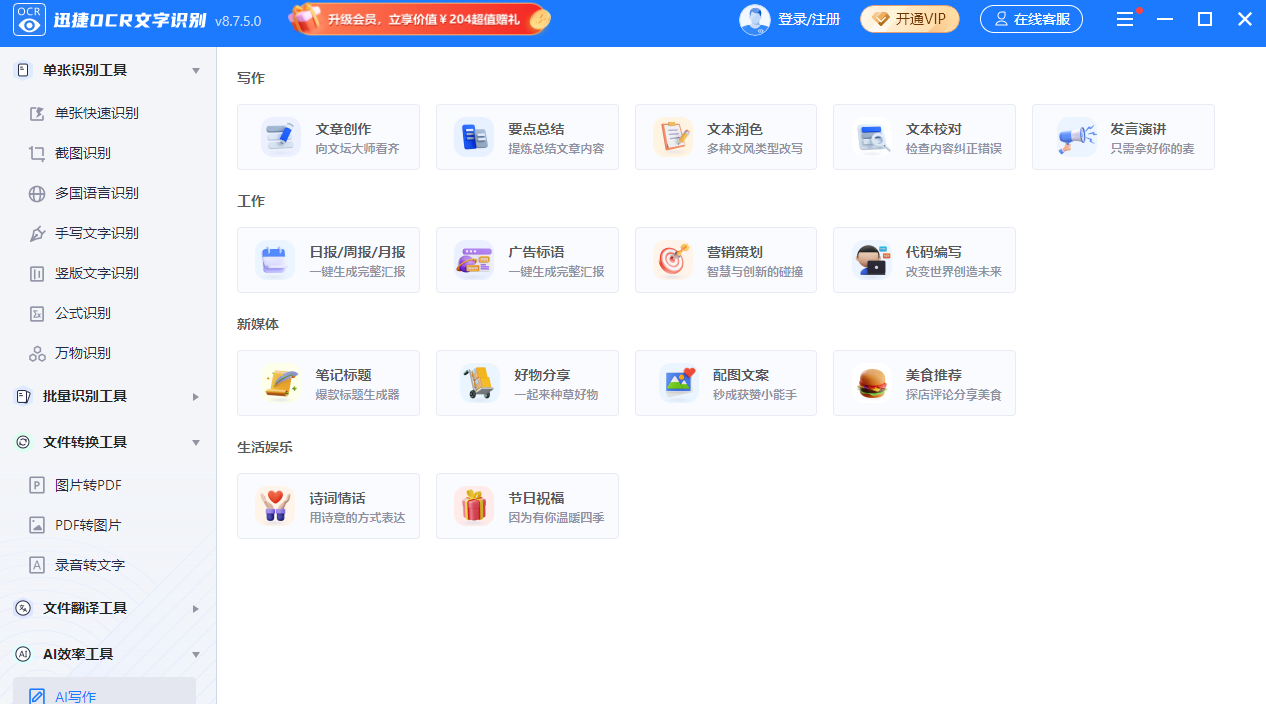
Task: Click the 升级会员 promotion banner
Action: [419, 18]
